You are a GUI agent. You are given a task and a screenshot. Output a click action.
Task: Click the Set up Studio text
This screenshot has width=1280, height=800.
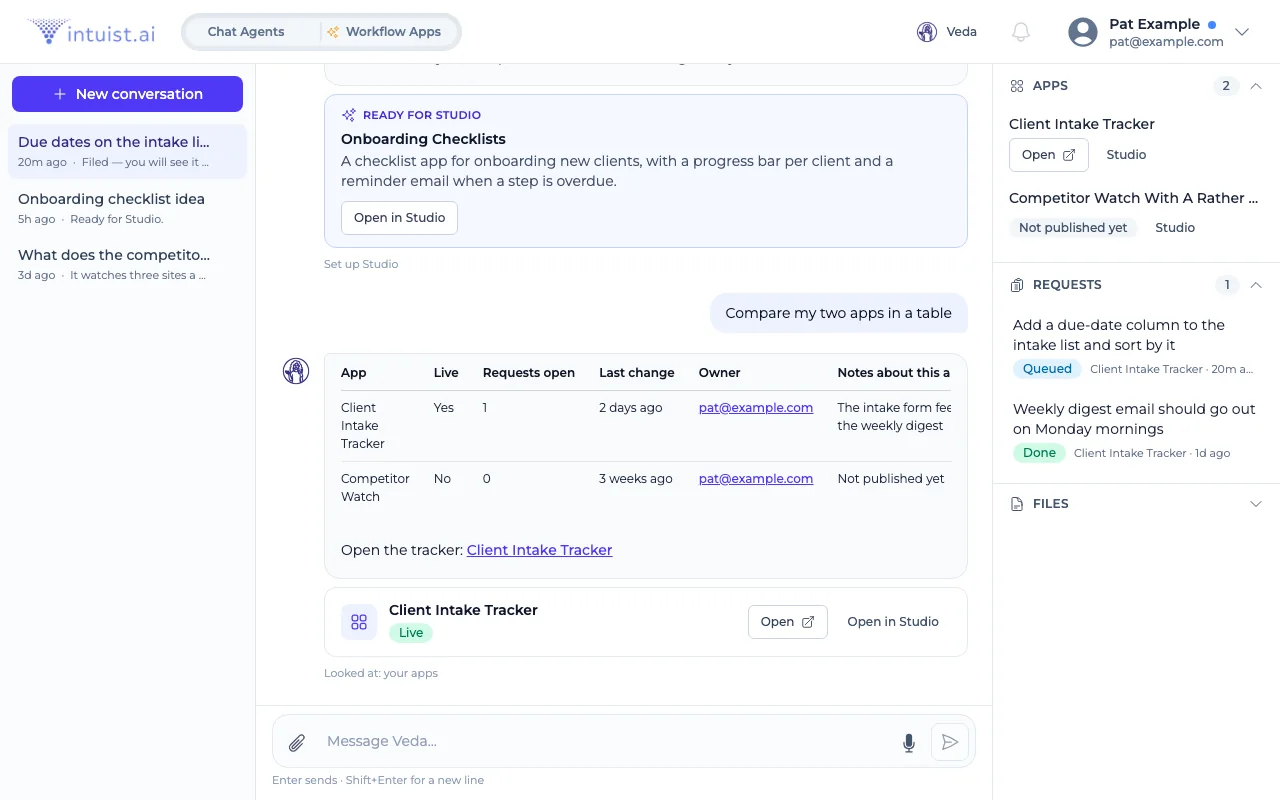361,265
